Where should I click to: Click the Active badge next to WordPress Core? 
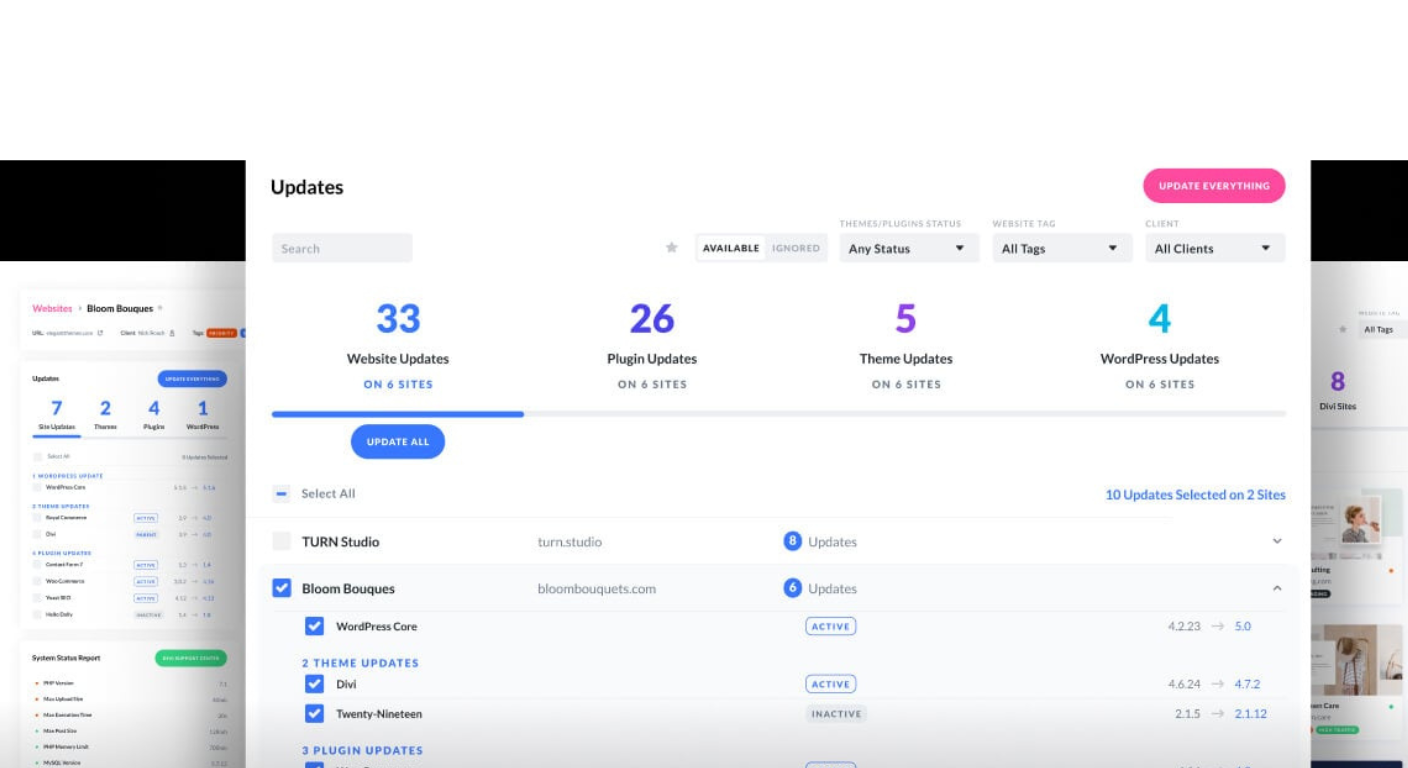[x=830, y=627]
